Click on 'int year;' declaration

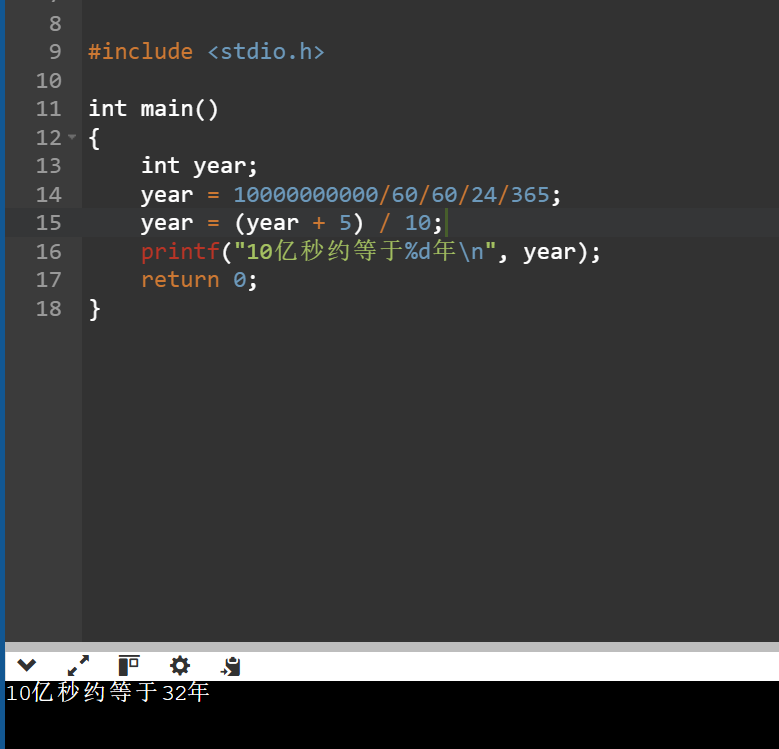pyautogui.click(x=199, y=166)
